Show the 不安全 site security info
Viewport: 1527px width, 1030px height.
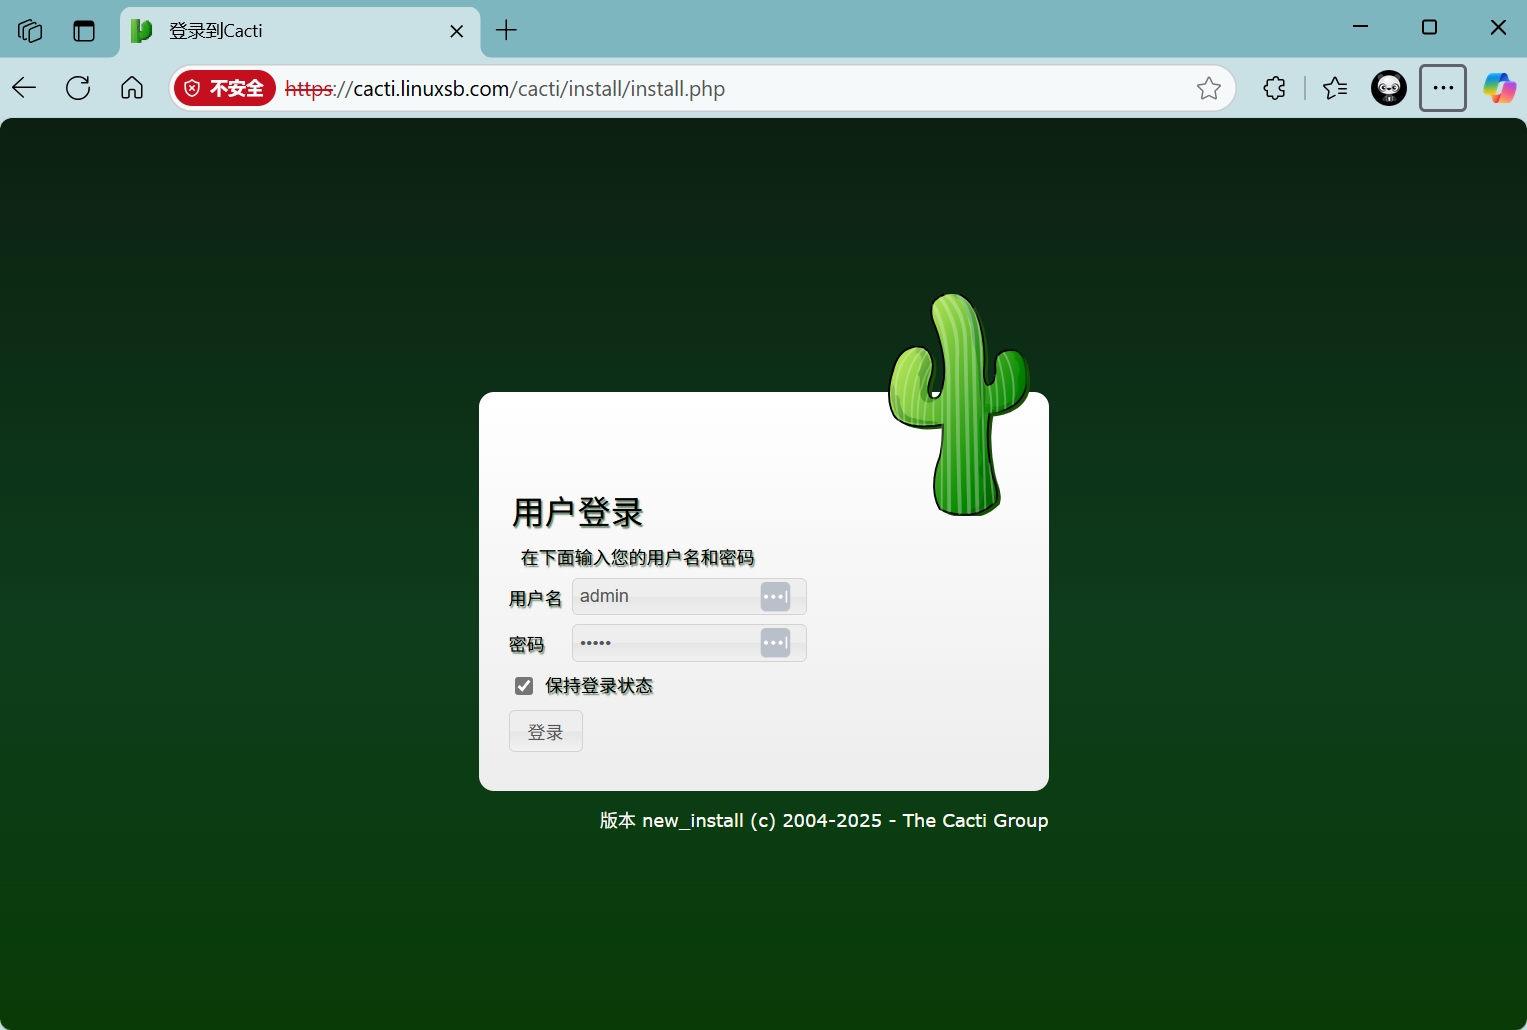tap(225, 88)
